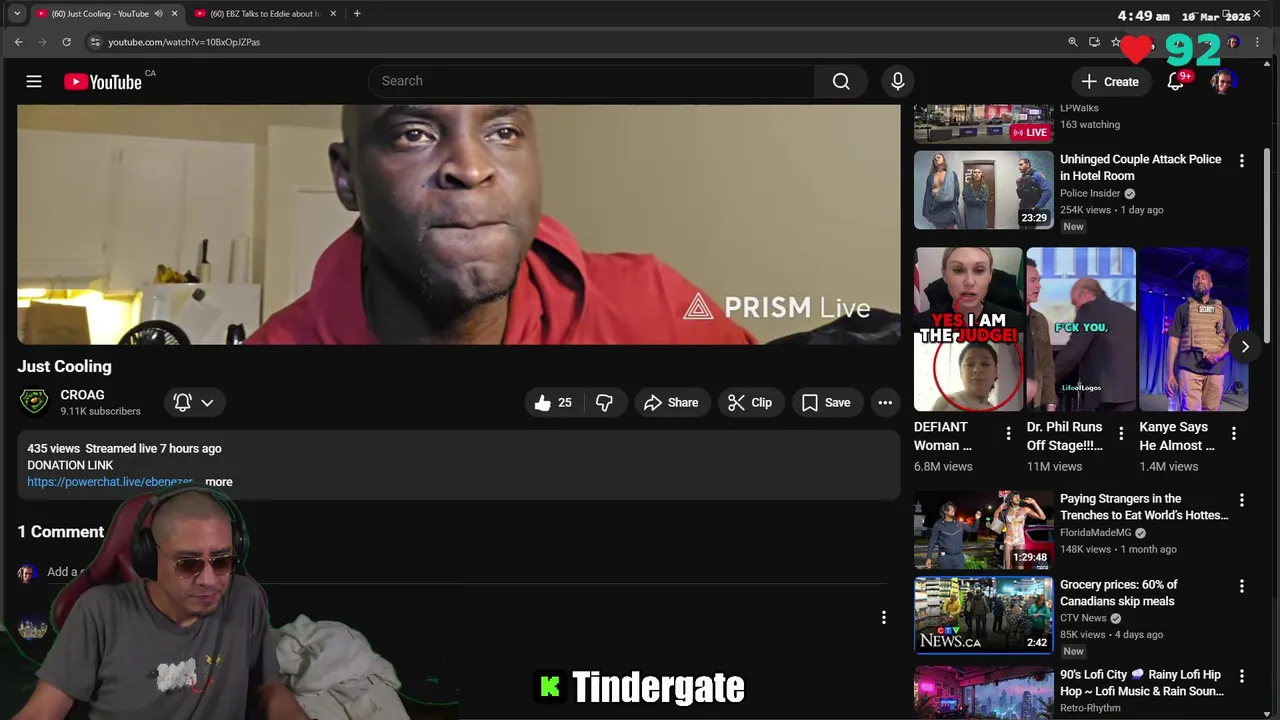Close the EBZ Talks to Eddie tab
Screen dimensions: 1280x720
[333, 14]
